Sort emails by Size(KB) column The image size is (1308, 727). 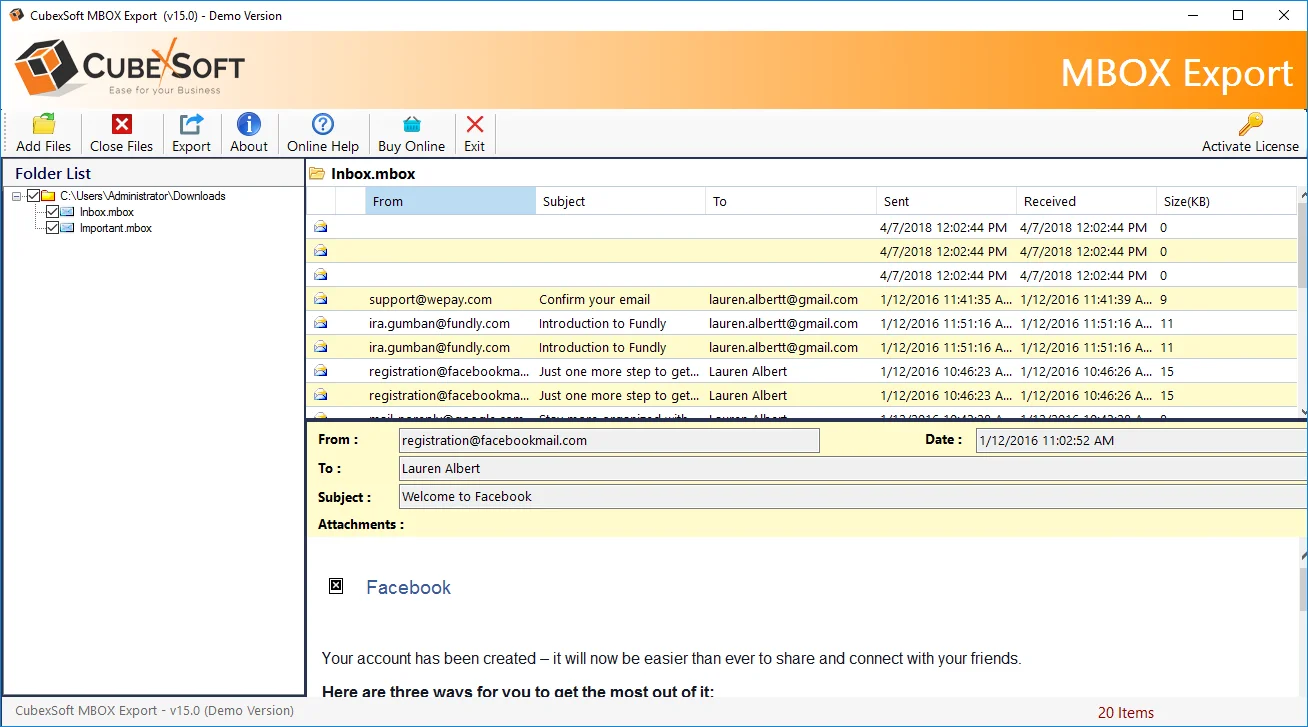[1226, 201]
